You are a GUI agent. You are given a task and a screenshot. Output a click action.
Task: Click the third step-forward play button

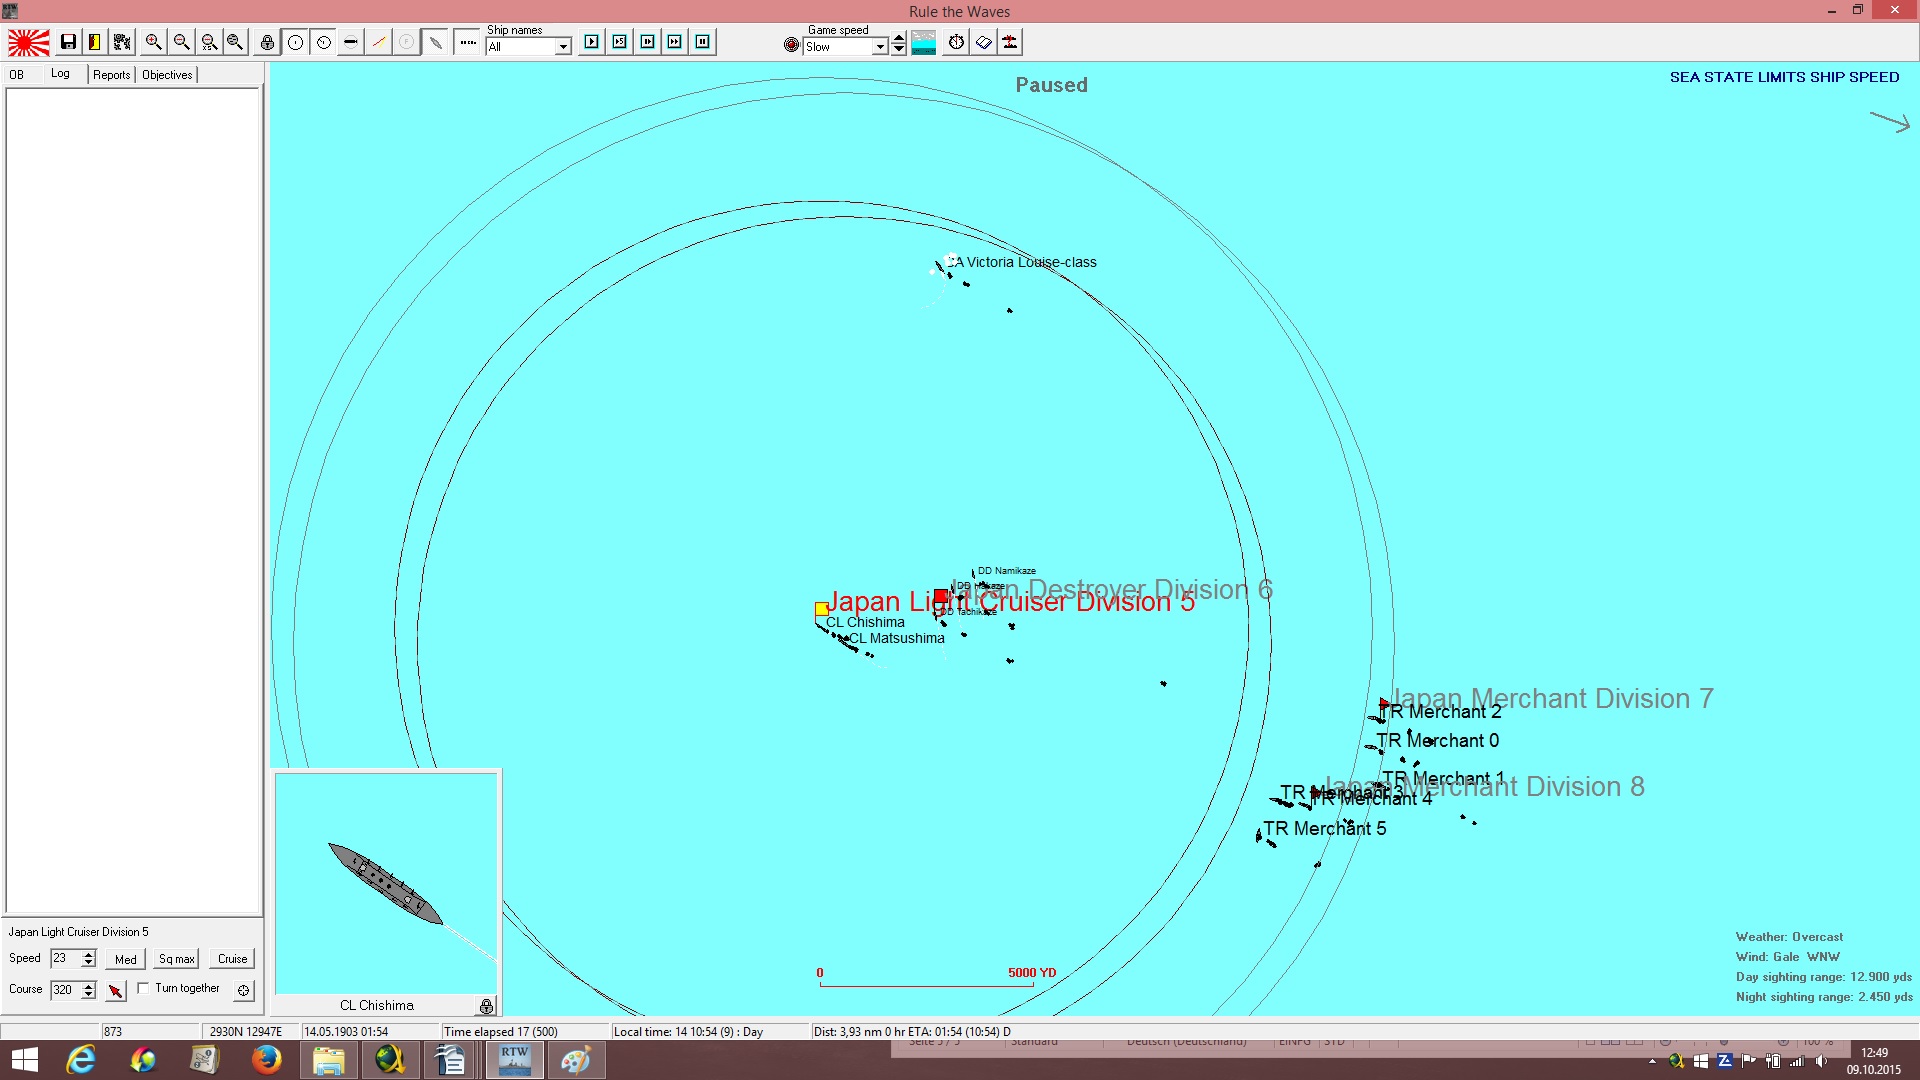[648, 42]
